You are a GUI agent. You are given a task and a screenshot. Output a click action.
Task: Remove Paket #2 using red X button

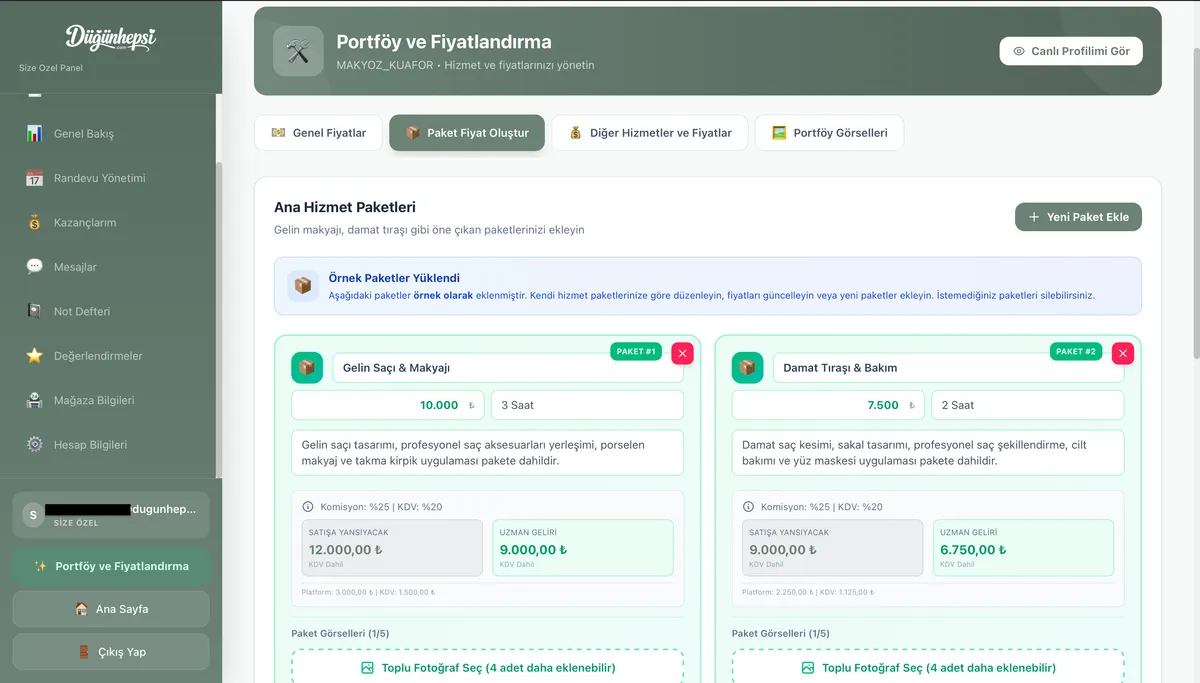(x=1123, y=353)
